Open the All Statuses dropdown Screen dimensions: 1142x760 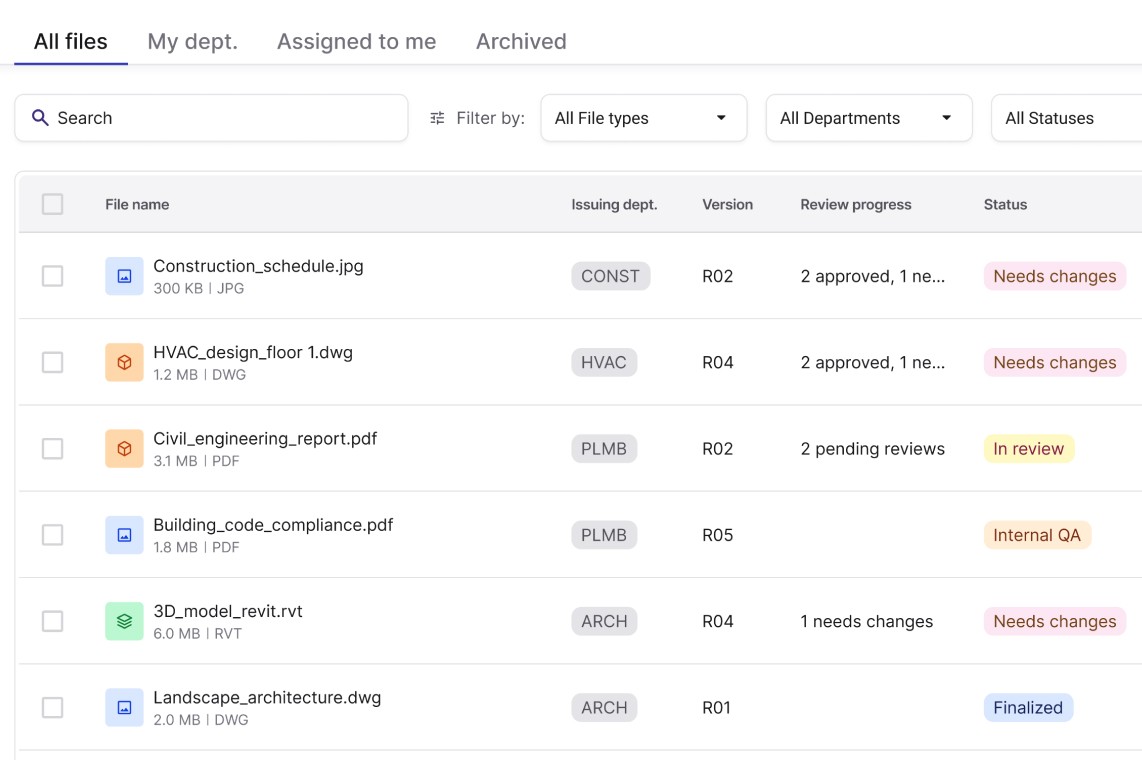point(1065,118)
